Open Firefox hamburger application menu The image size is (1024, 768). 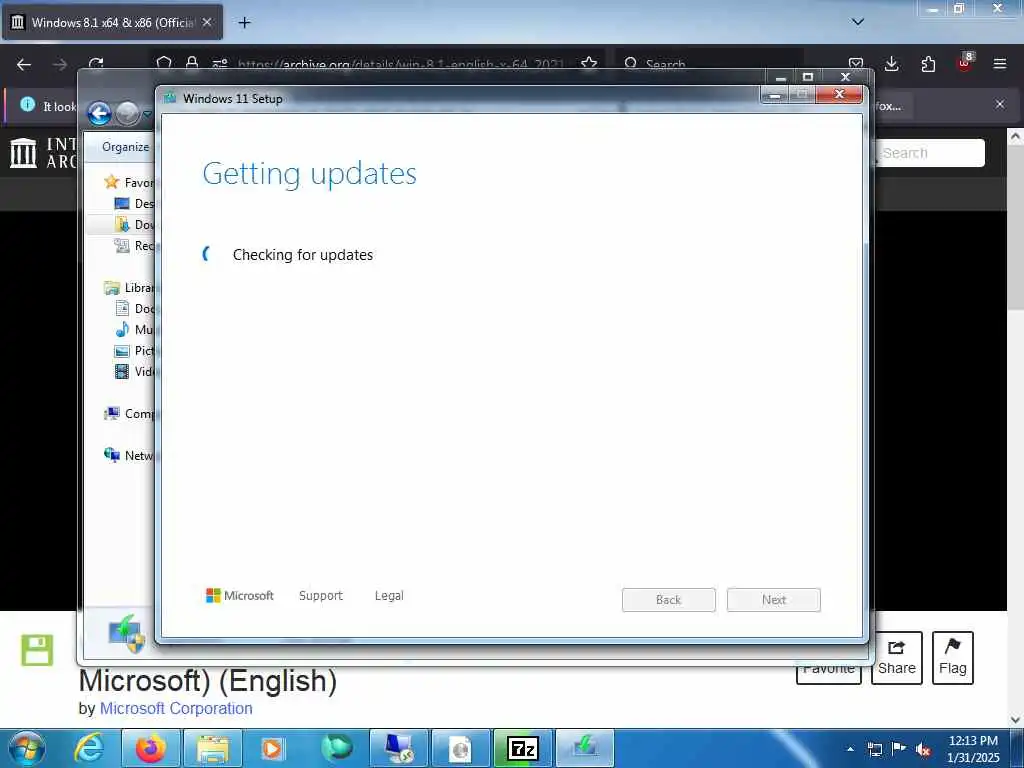tap(1000, 64)
